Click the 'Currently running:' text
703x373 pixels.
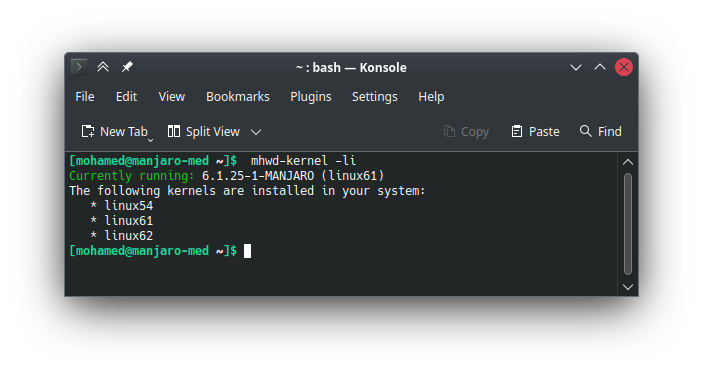pos(132,176)
